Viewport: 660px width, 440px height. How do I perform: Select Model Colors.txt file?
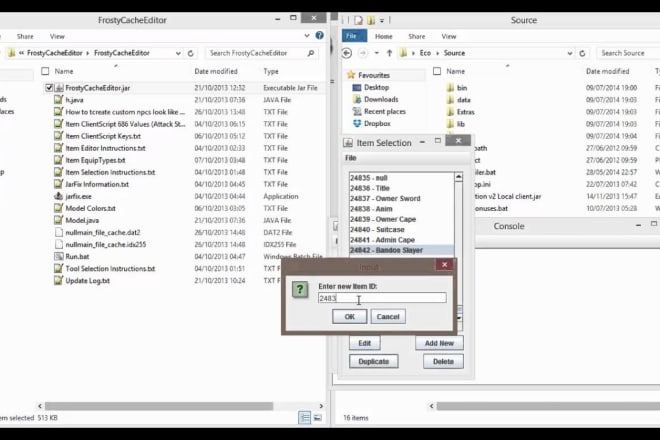point(90,208)
